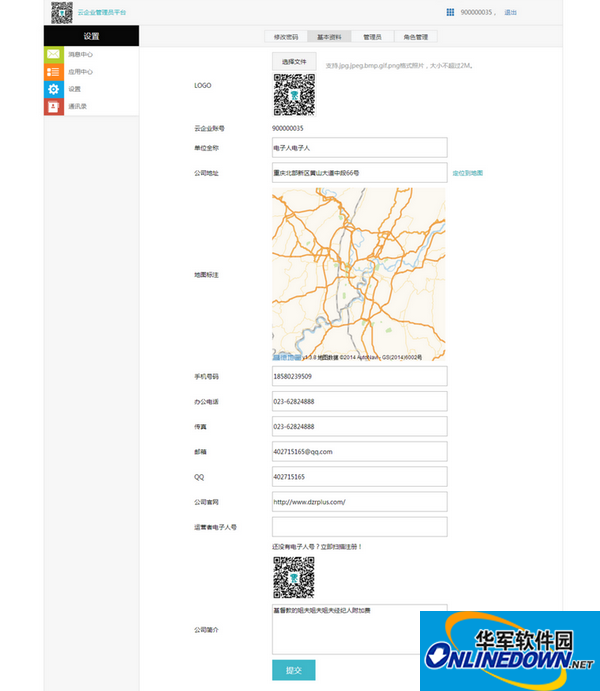Focus the 公司简介 text area

[359, 629]
